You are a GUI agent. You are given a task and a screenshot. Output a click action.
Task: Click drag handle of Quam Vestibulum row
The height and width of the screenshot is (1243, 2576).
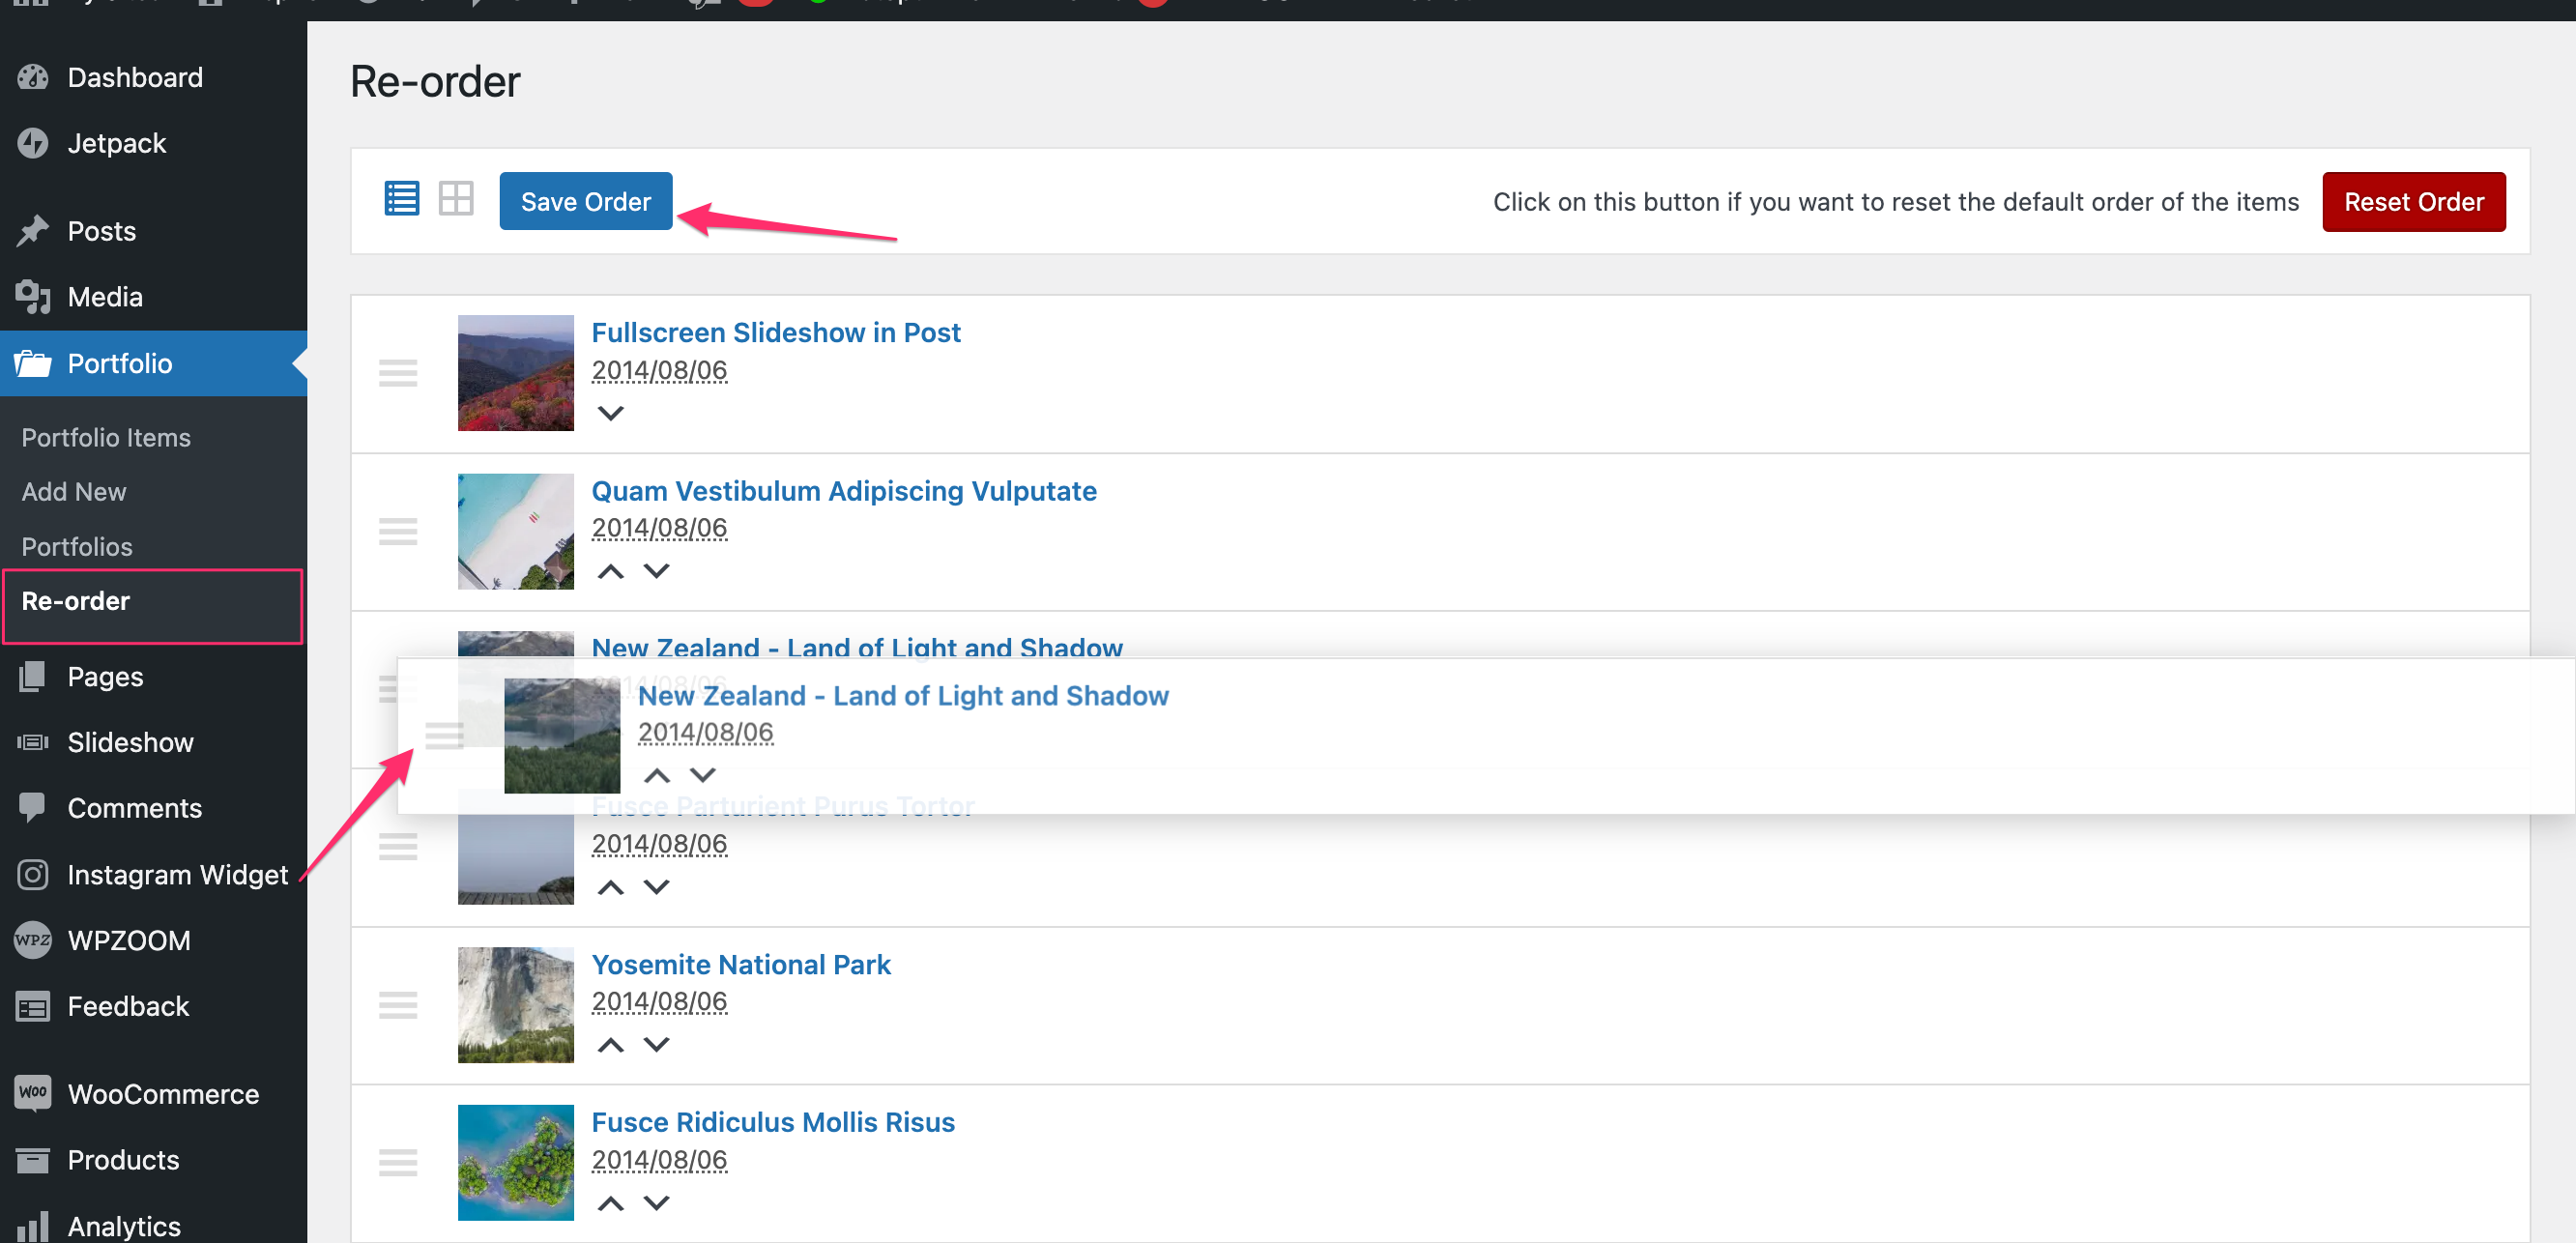tap(398, 531)
